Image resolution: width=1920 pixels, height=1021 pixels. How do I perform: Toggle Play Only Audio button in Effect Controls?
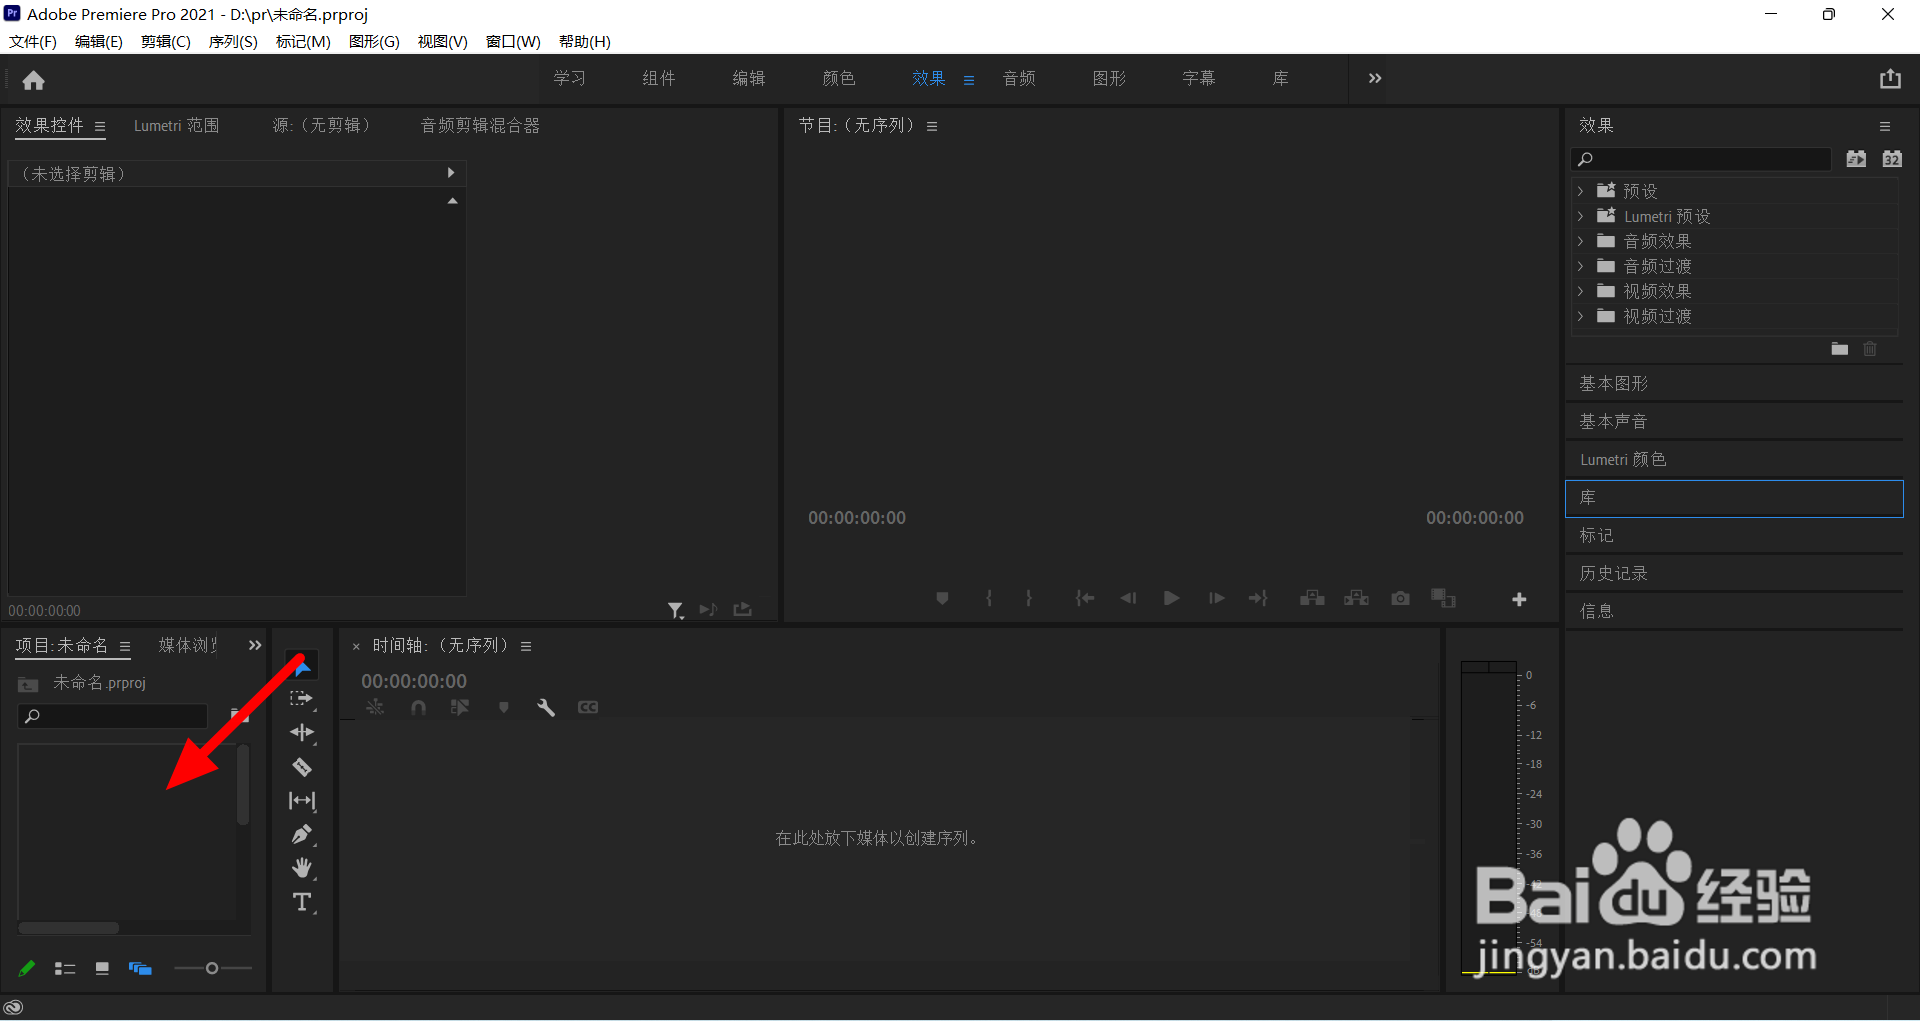(708, 609)
